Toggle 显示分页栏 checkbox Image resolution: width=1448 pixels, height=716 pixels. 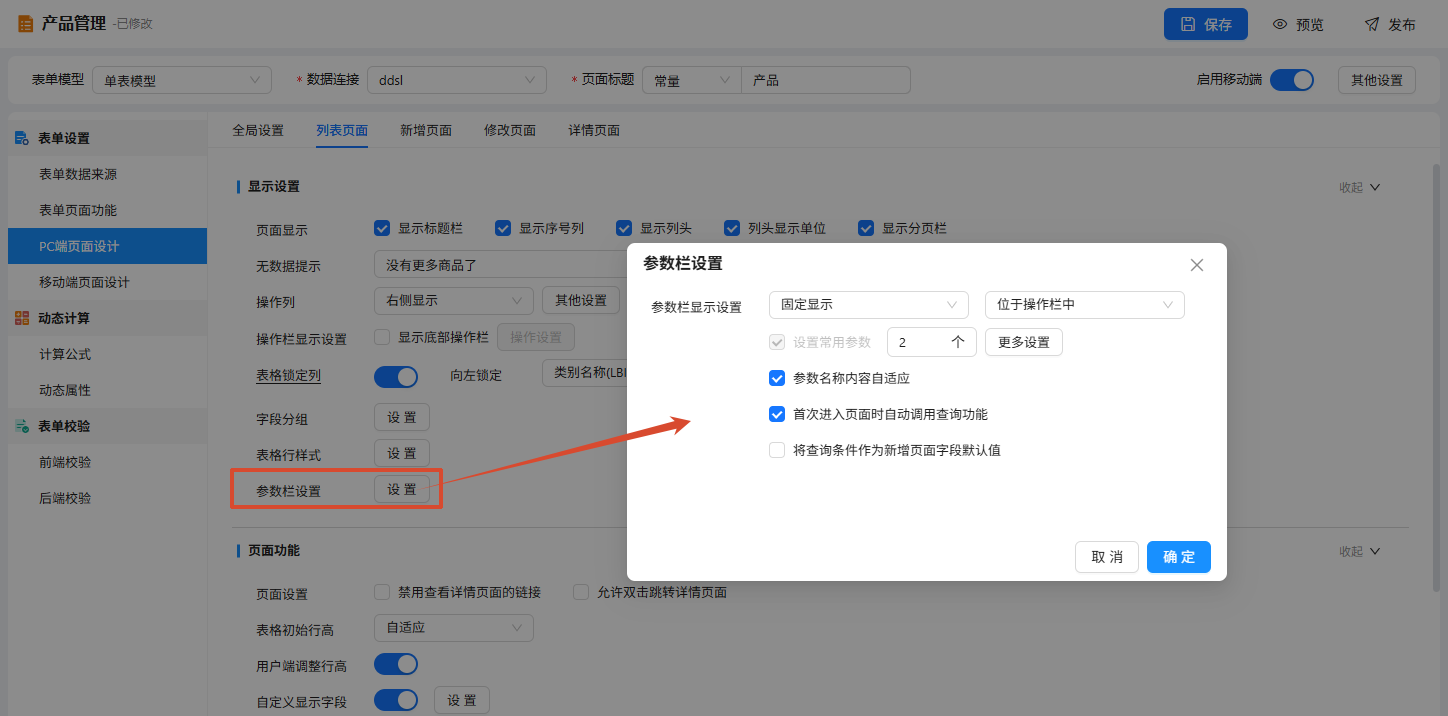point(866,228)
